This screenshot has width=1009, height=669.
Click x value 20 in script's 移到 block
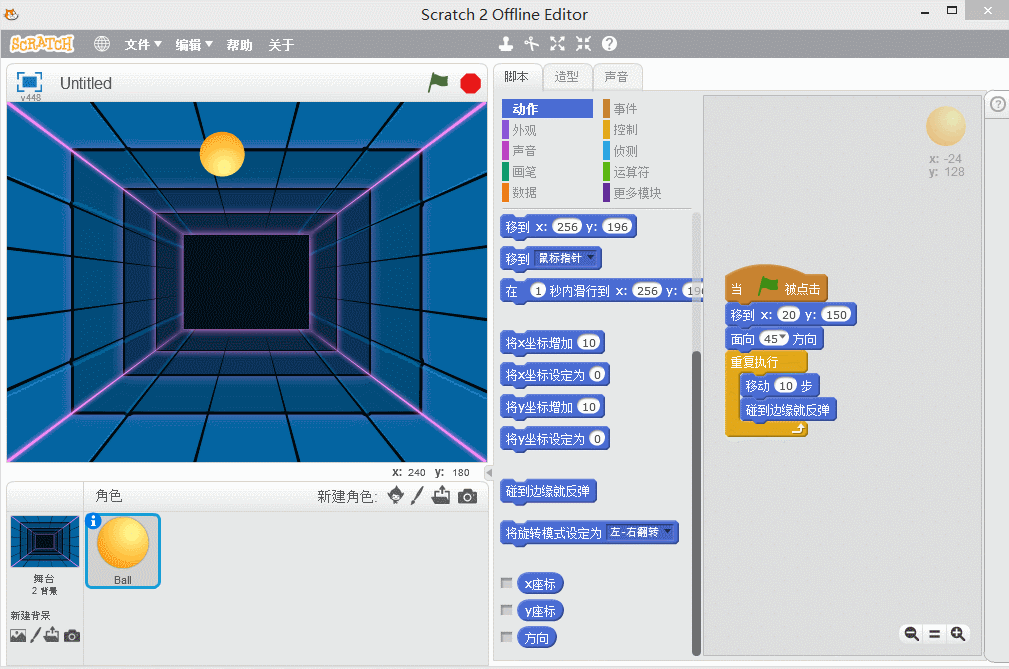click(789, 315)
